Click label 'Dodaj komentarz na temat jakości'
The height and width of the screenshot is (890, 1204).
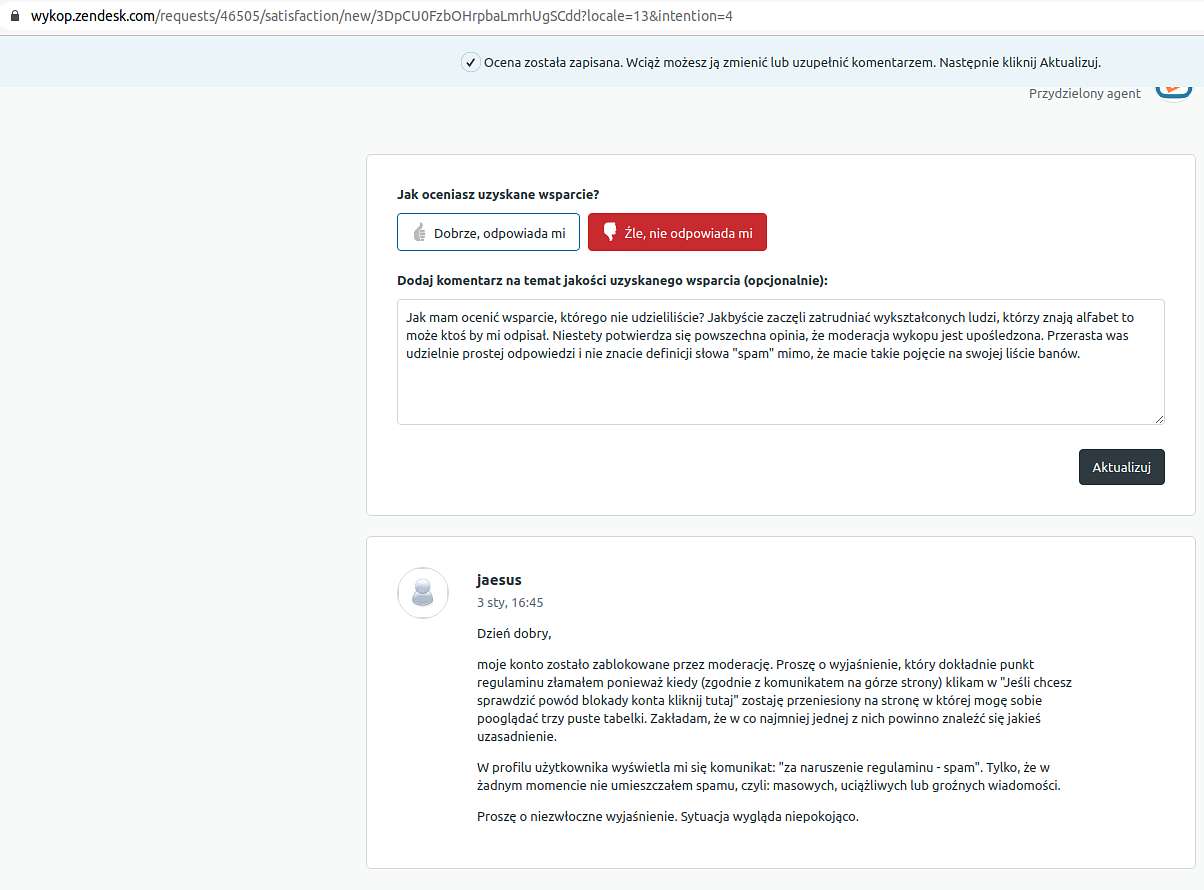click(612, 280)
